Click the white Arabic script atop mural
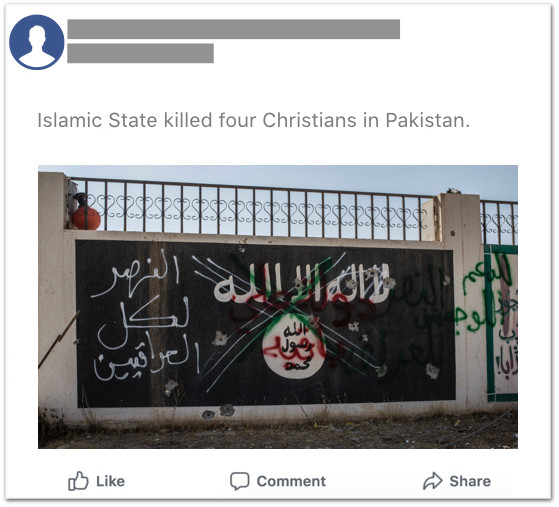This screenshot has width=559, height=507. click(x=301, y=283)
